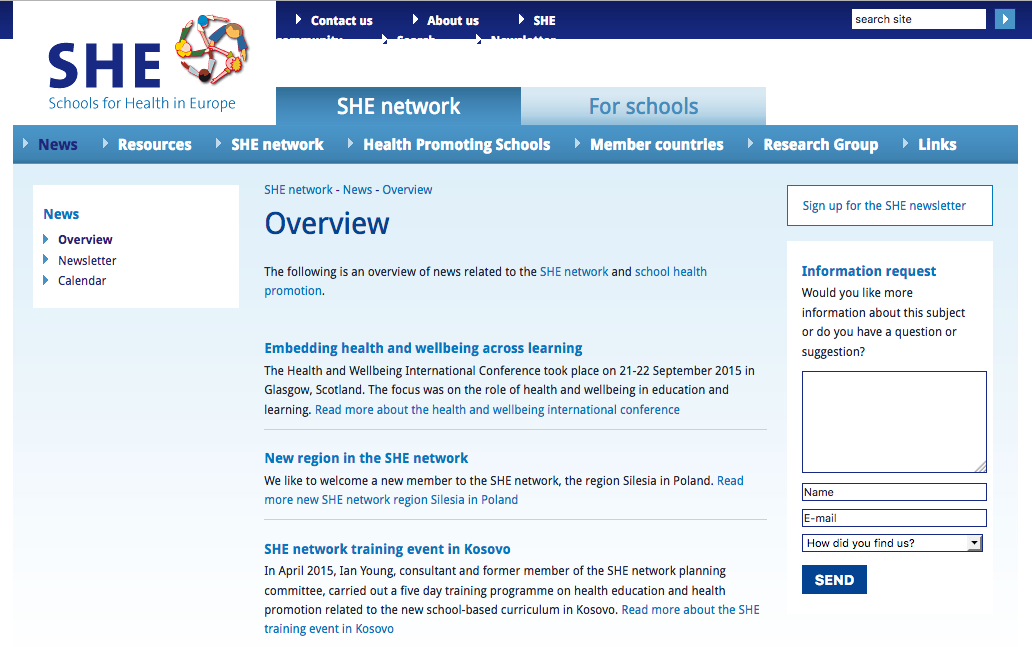Click the arrow bullet beside sidebar Newsletter
Image resolution: width=1032 pixels, height=647 pixels.
45,259
